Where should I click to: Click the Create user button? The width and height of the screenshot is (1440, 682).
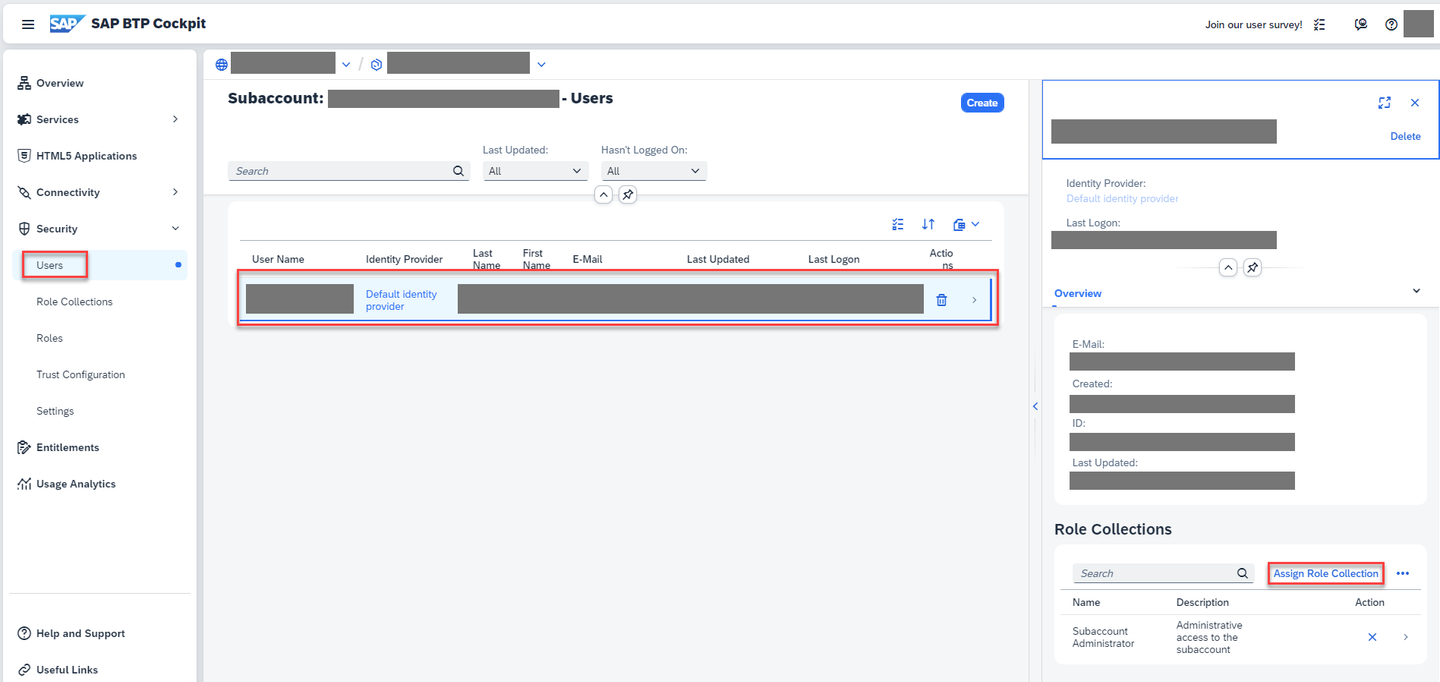(982, 103)
